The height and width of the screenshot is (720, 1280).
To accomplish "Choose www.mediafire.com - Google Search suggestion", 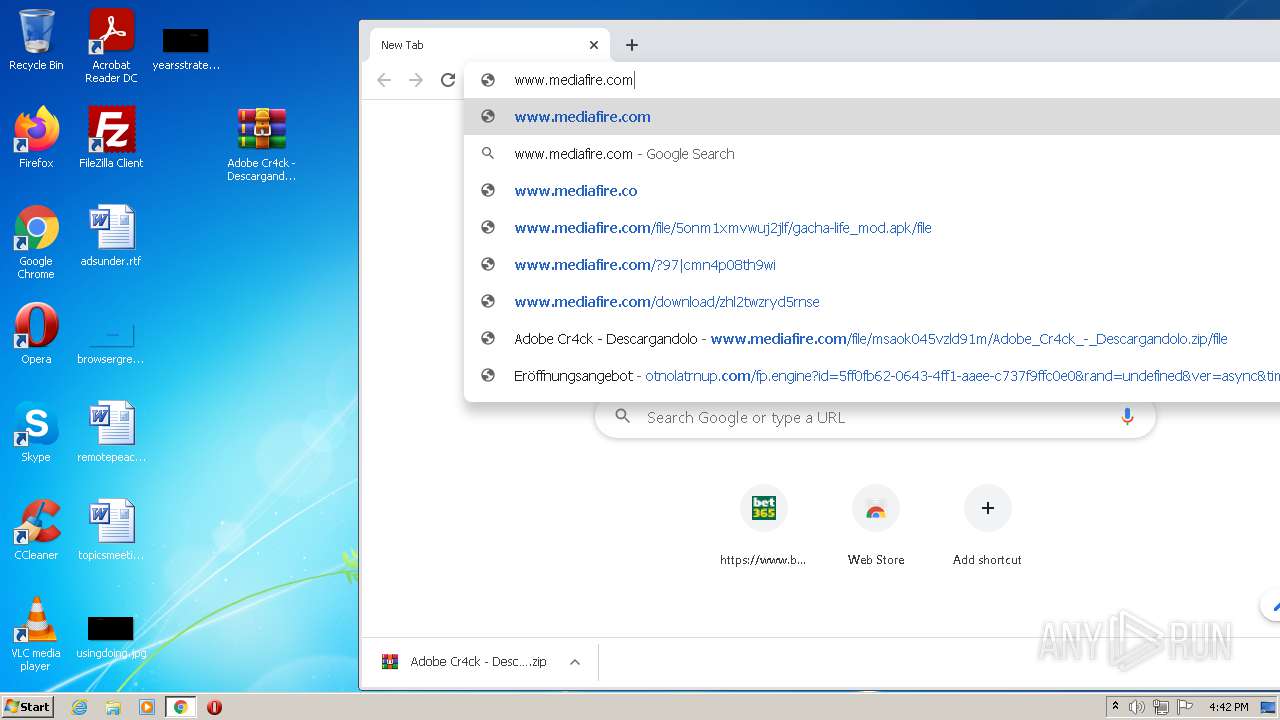I will (x=872, y=154).
